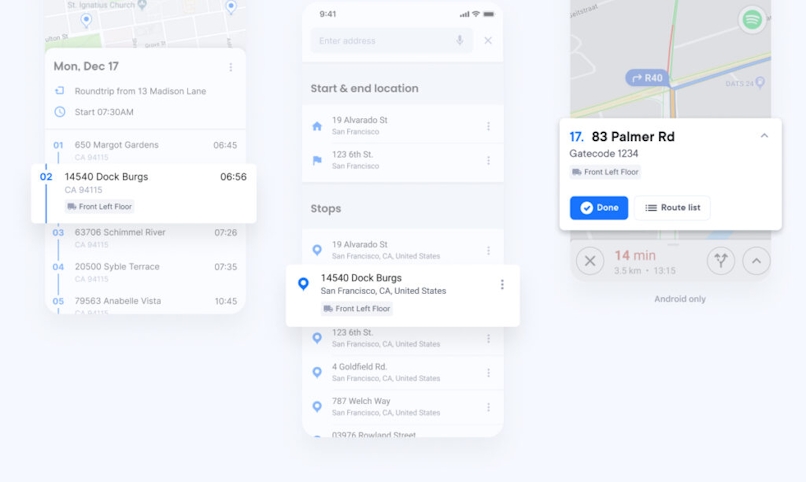This screenshot has height=482, width=806.
Task: Collapse the 83 Palmer Rd card chevron
Action: [764, 136]
